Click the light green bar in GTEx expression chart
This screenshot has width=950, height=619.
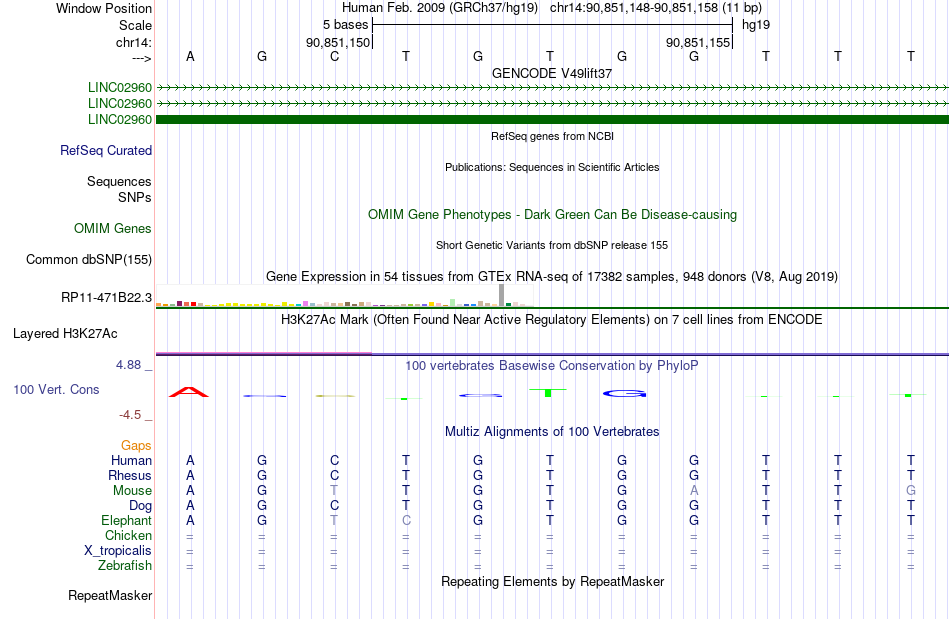click(453, 303)
